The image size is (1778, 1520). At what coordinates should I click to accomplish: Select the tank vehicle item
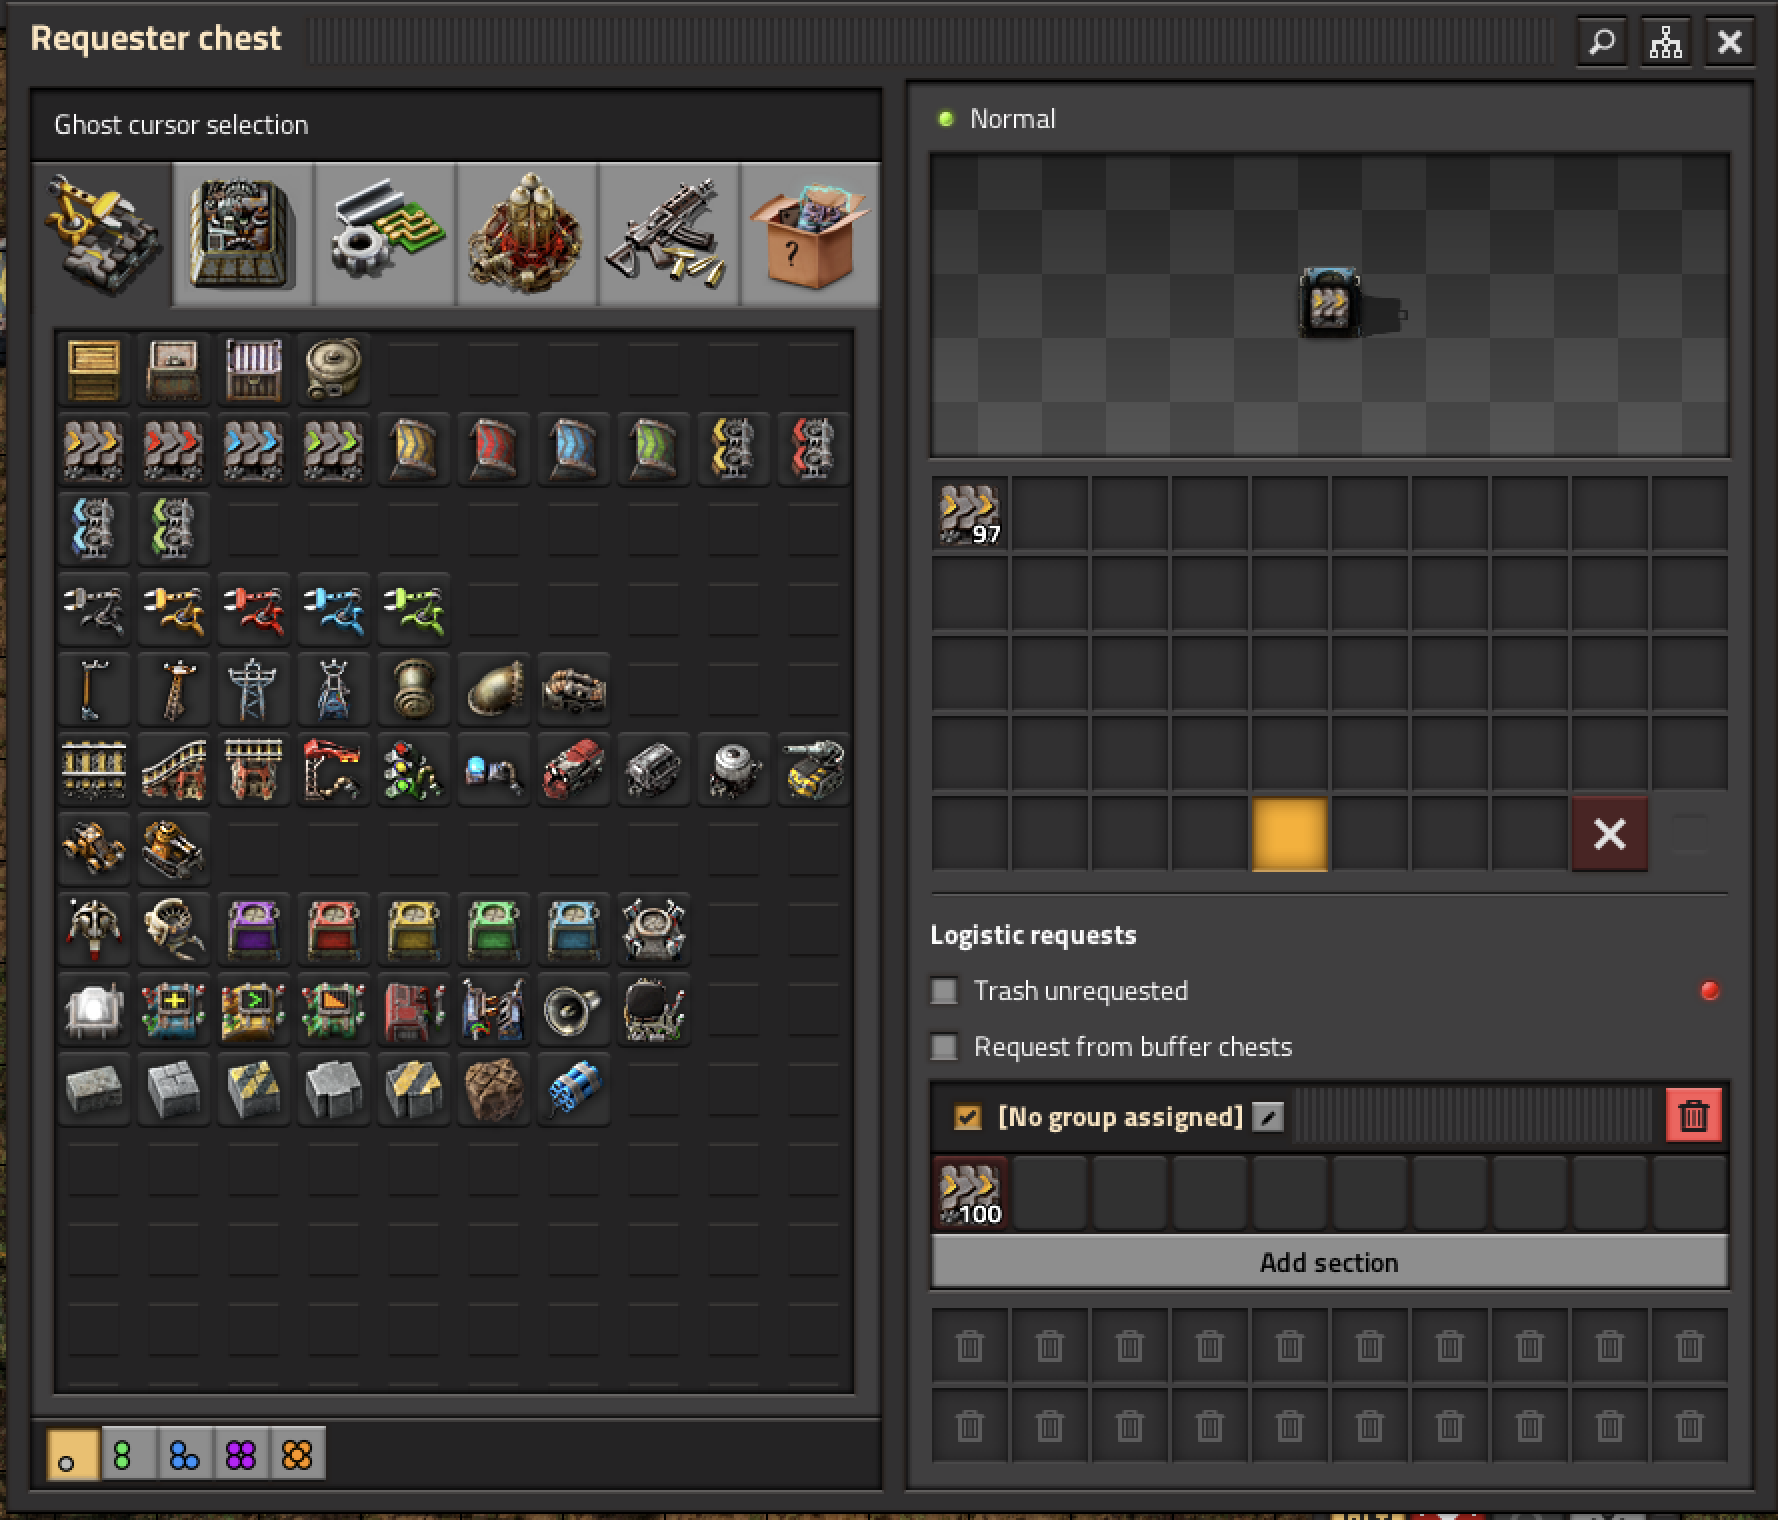(174, 849)
